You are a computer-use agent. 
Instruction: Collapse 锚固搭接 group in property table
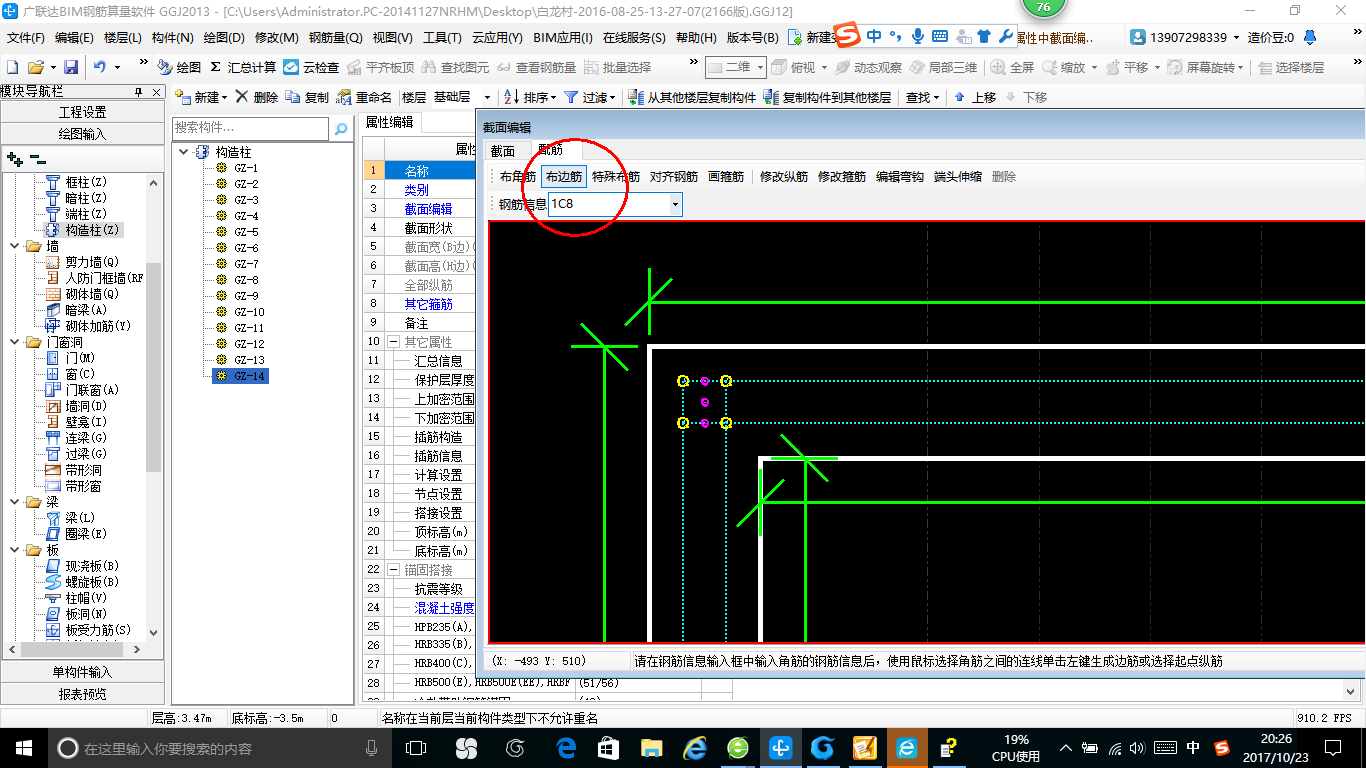[393, 569]
